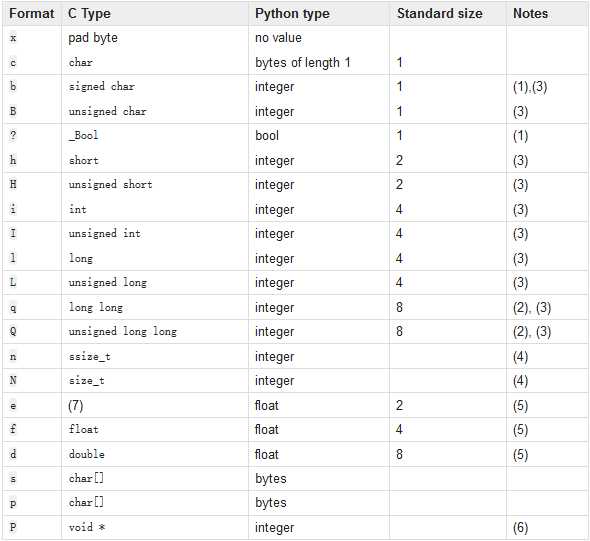This screenshot has height=541, width=590.
Task: Open note (7) in the e row
Action: click(76, 406)
